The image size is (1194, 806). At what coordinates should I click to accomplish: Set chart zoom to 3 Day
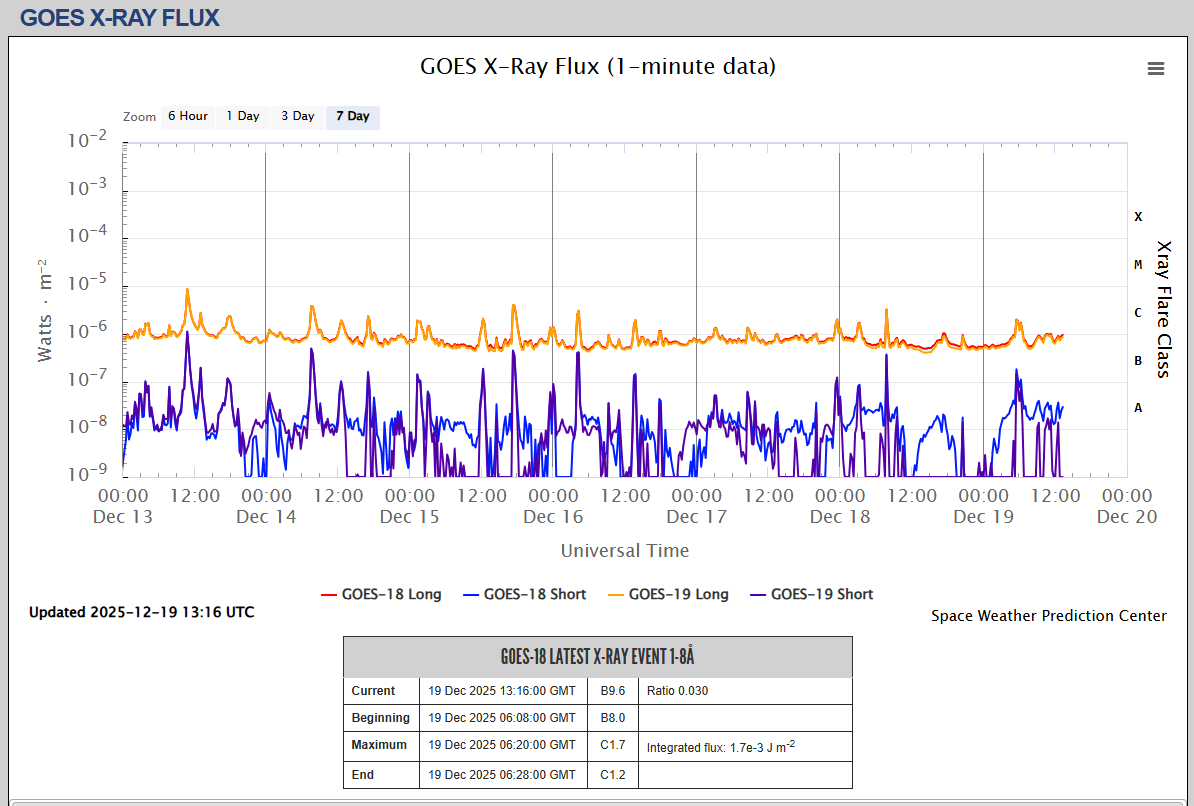(x=297, y=117)
